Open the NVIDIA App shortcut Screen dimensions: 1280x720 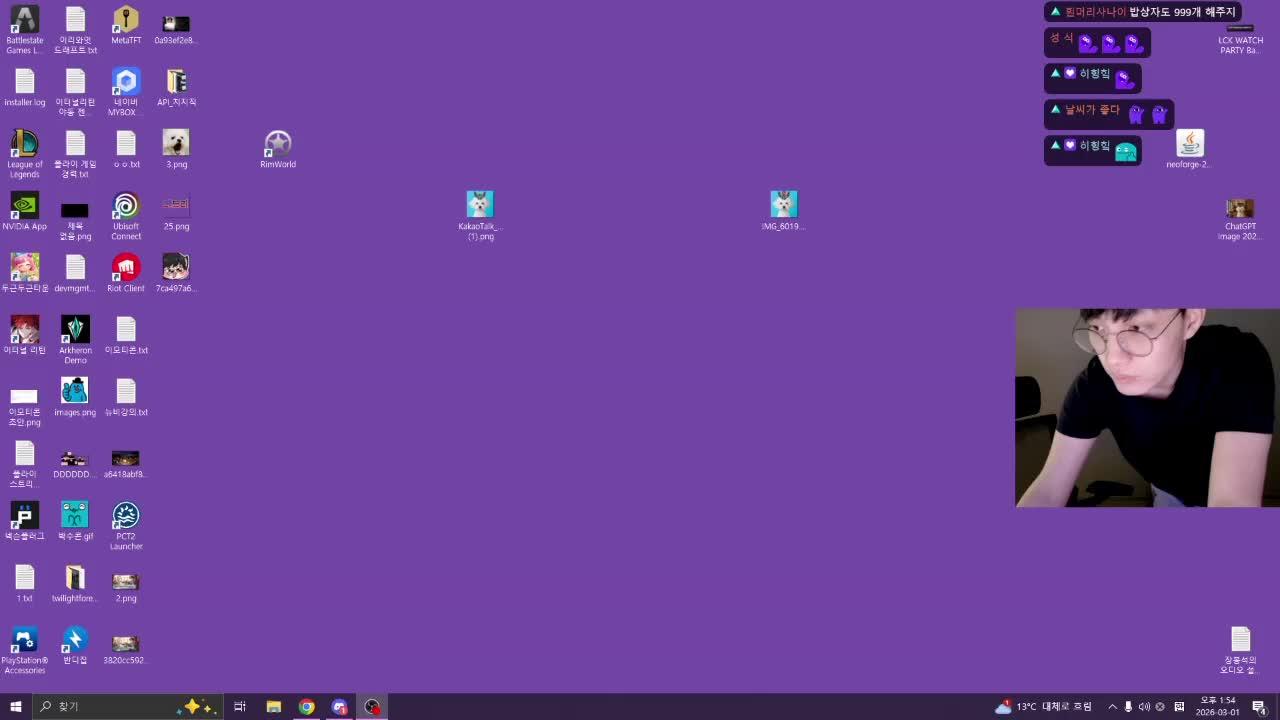[24, 211]
